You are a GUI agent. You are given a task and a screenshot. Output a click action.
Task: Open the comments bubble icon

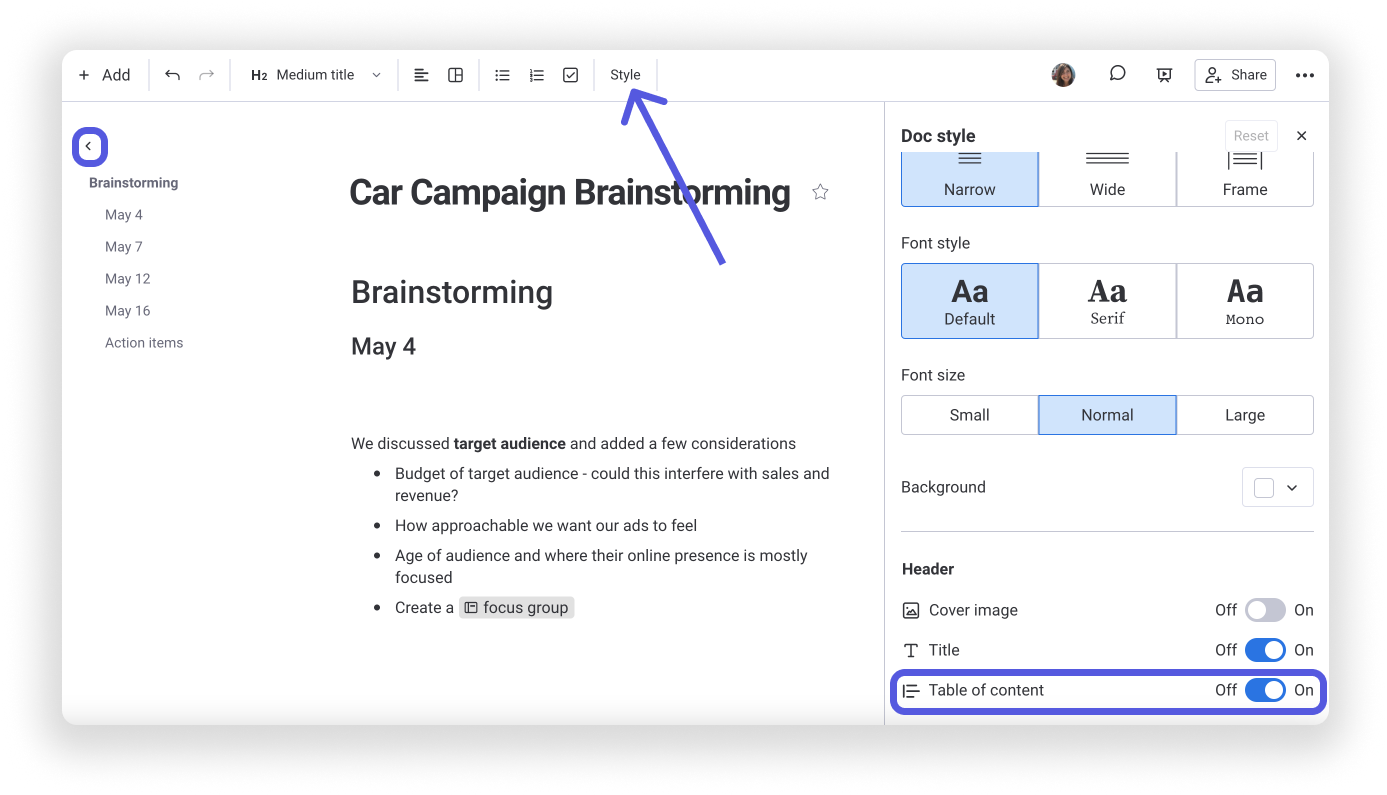tap(1117, 74)
